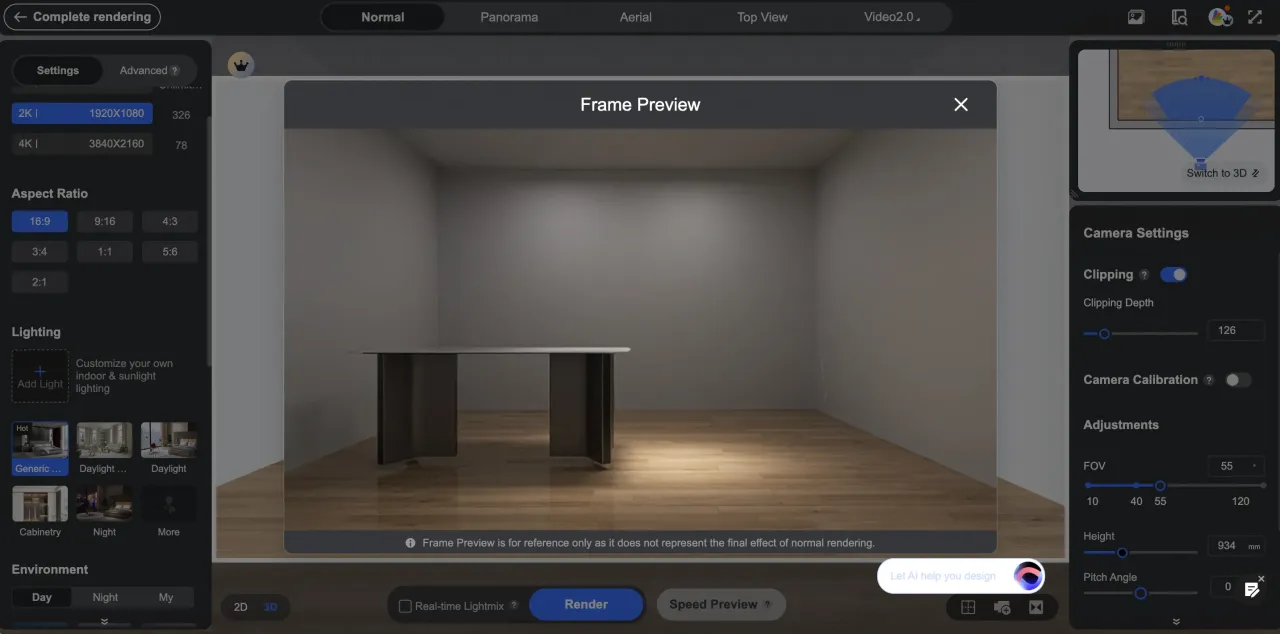Open the notes edit icon near Pitch Angle

pyautogui.click(x=1251, y=589)
